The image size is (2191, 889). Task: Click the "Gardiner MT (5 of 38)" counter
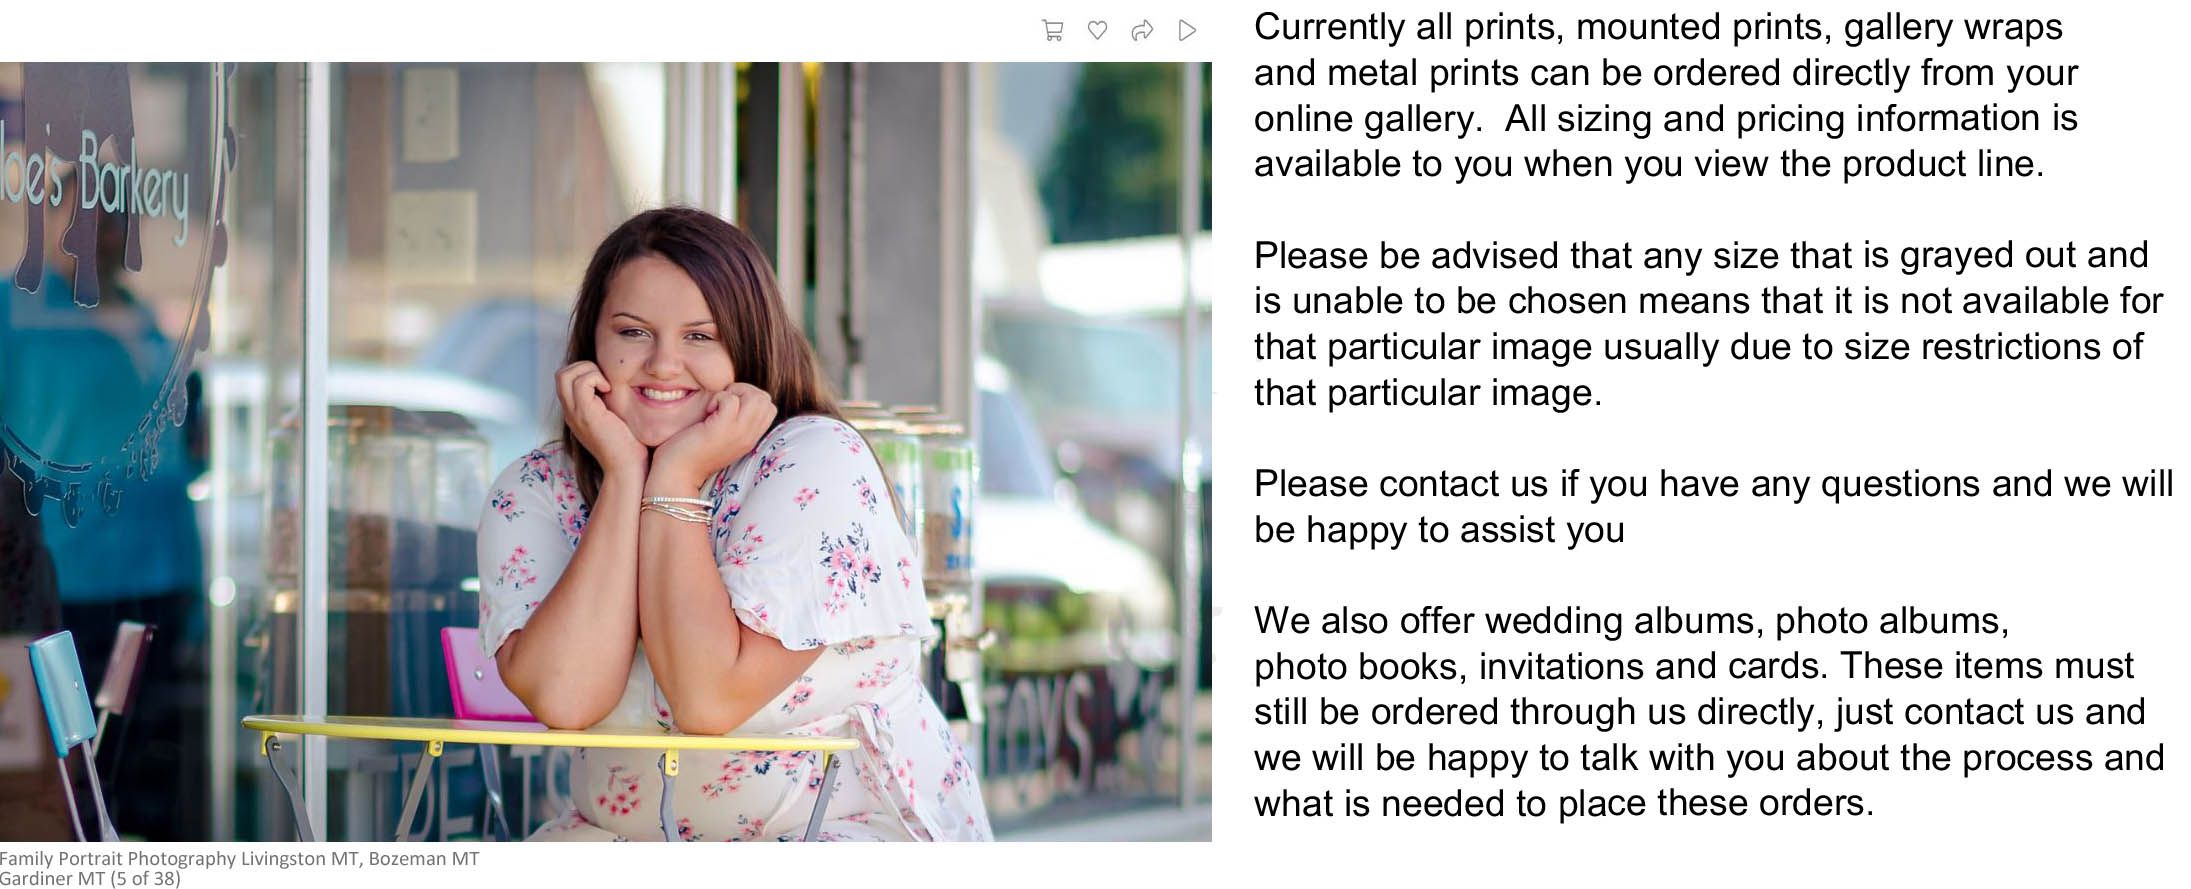(x=90, y=879)
